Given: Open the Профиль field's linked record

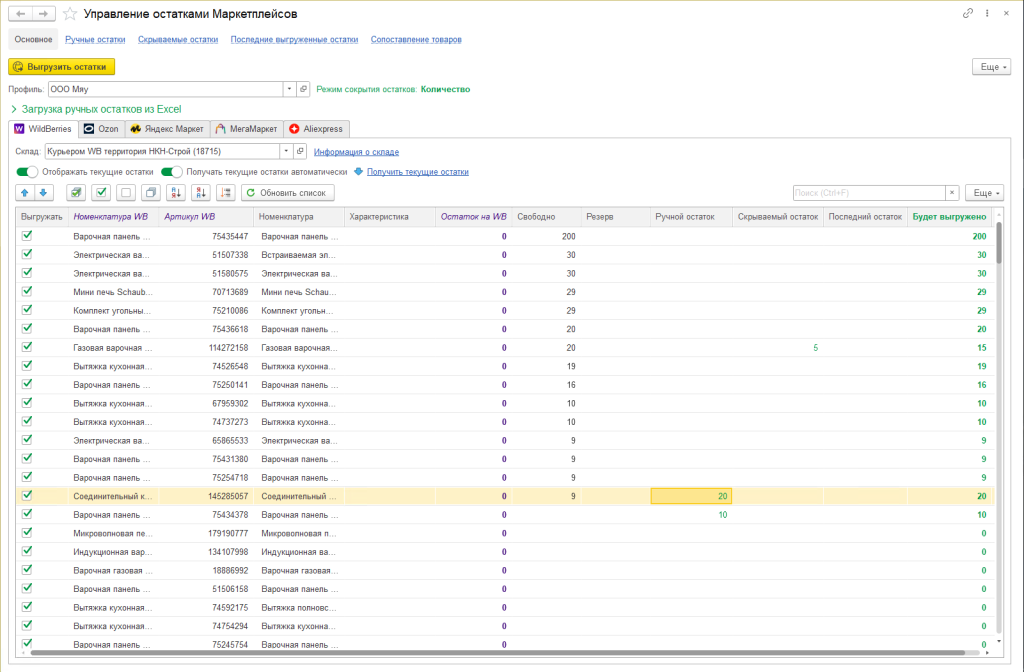Looking at the screenshot, I should tap(303, 89).
